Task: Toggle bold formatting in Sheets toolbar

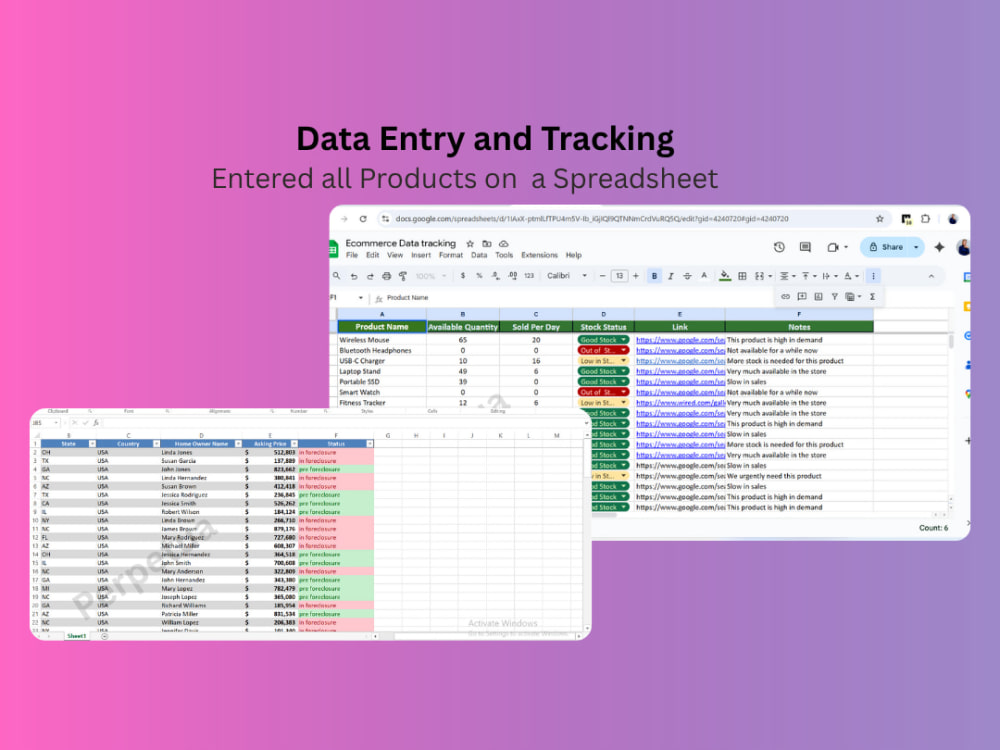Action: (654, 276)
